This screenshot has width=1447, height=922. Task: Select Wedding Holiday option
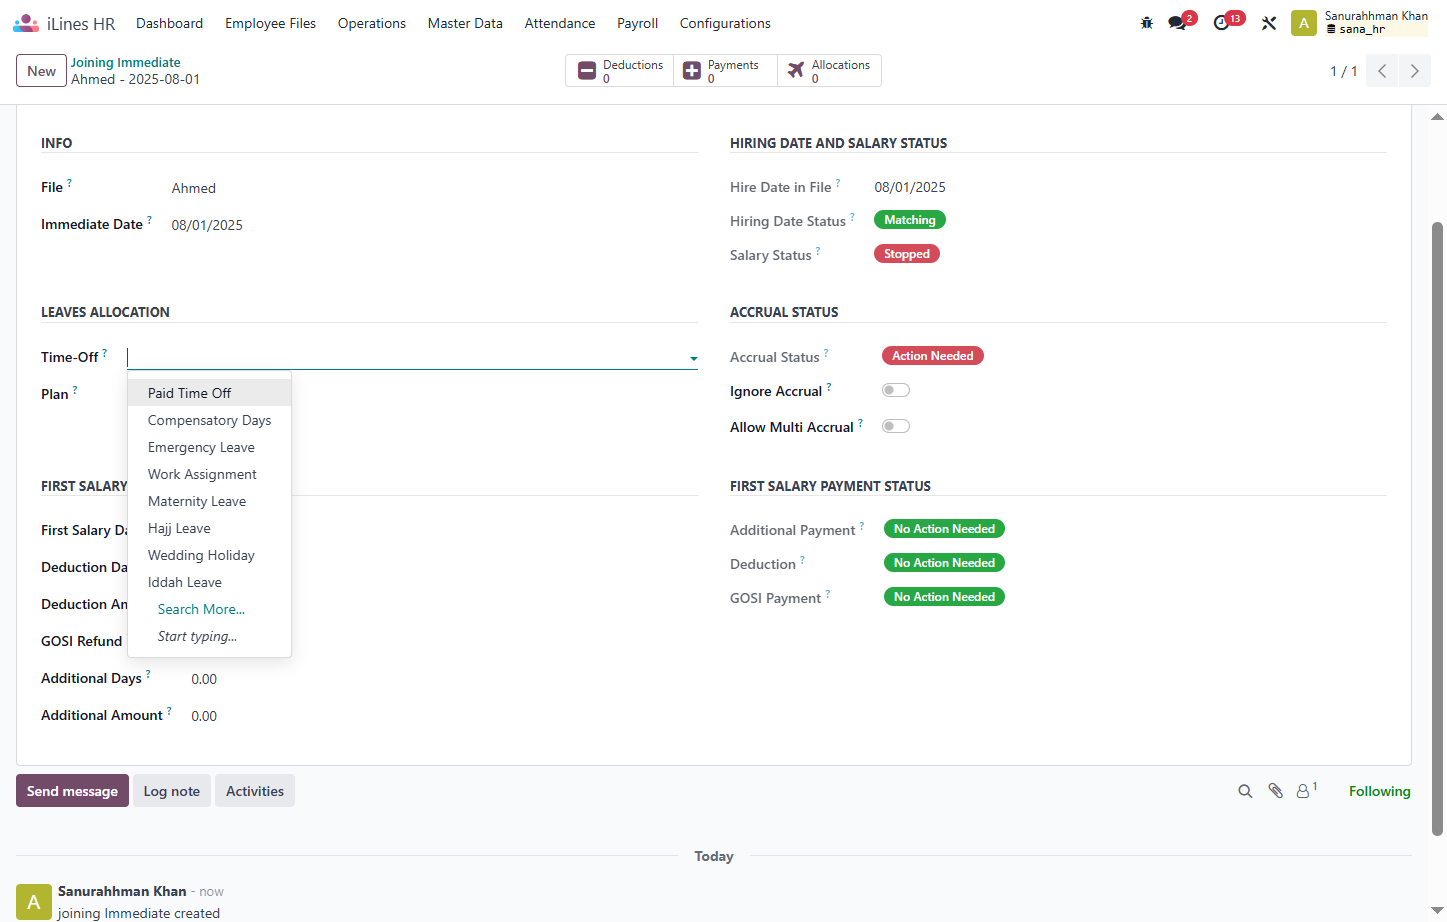pos(210,555)
